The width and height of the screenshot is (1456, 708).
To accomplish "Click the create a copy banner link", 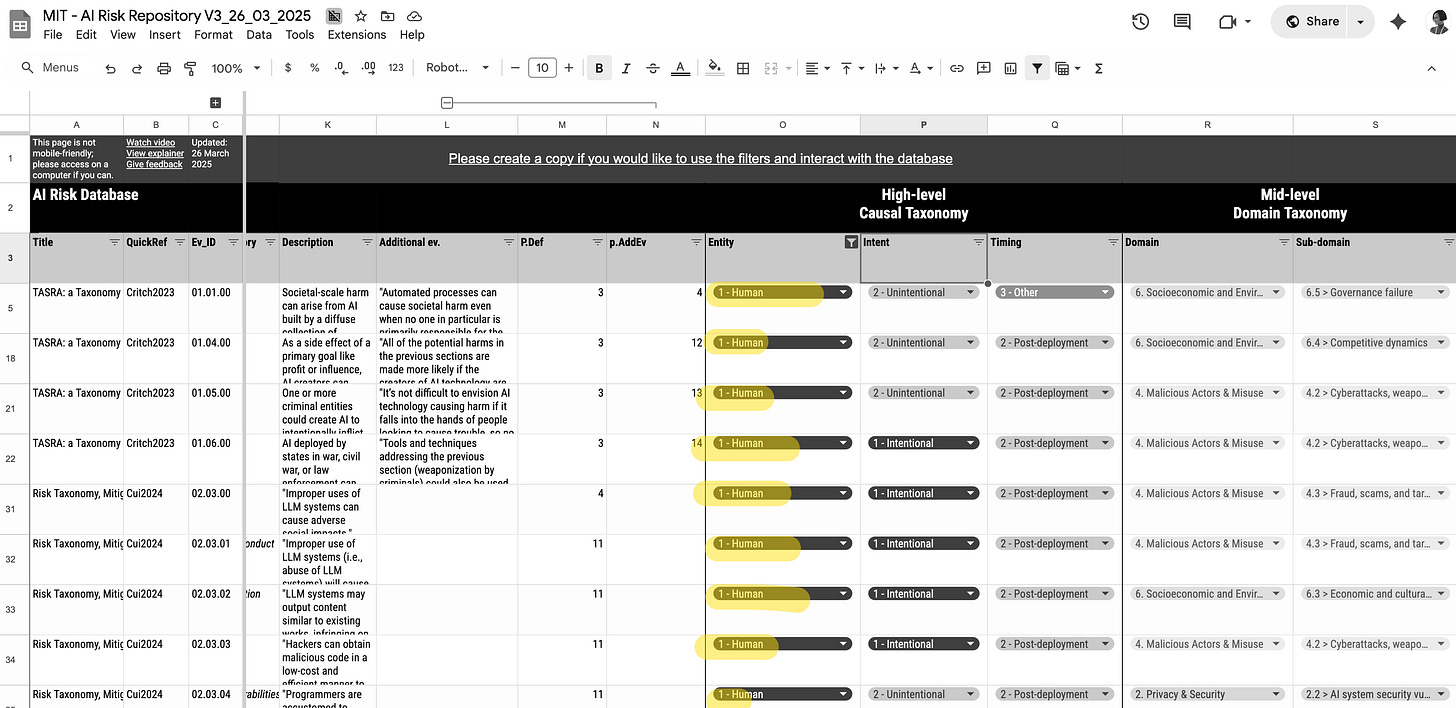I will (700, 158).
